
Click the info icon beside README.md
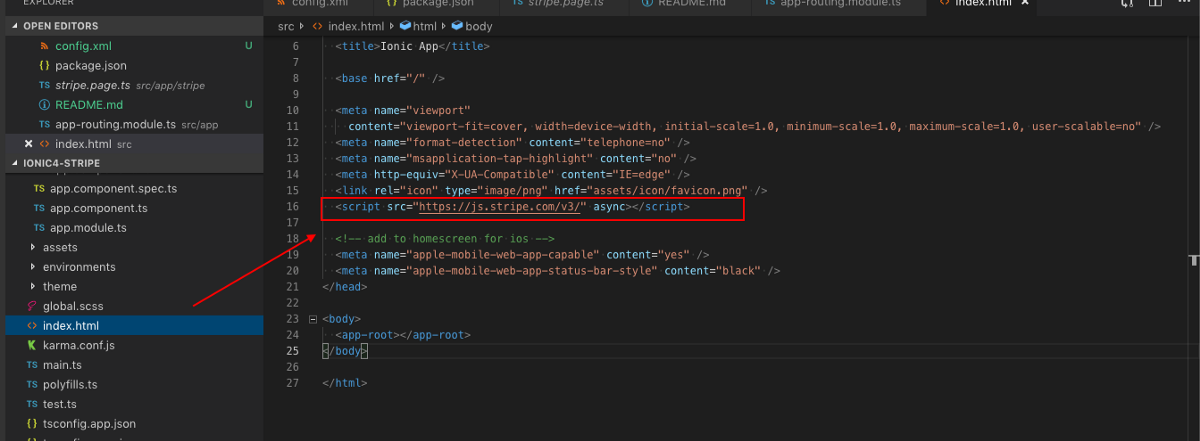pos(44,105)
